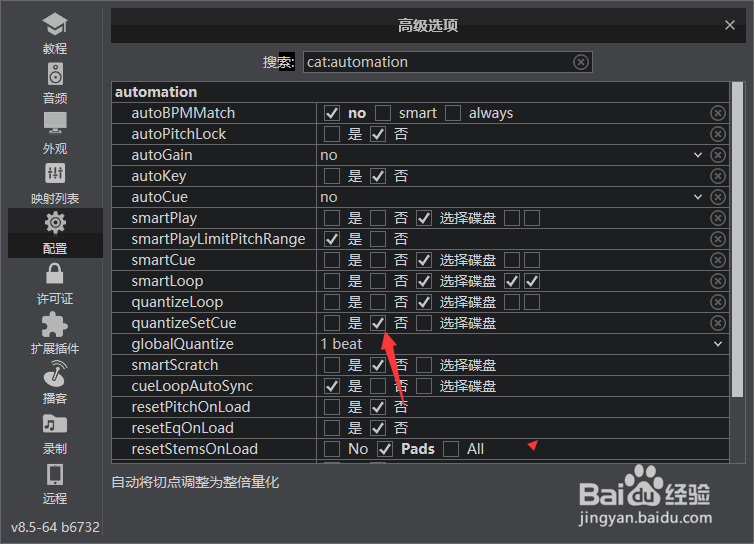Open the autoCue dropdown arrow
This screenshot has width=754, height=544.
click(698, 197)
